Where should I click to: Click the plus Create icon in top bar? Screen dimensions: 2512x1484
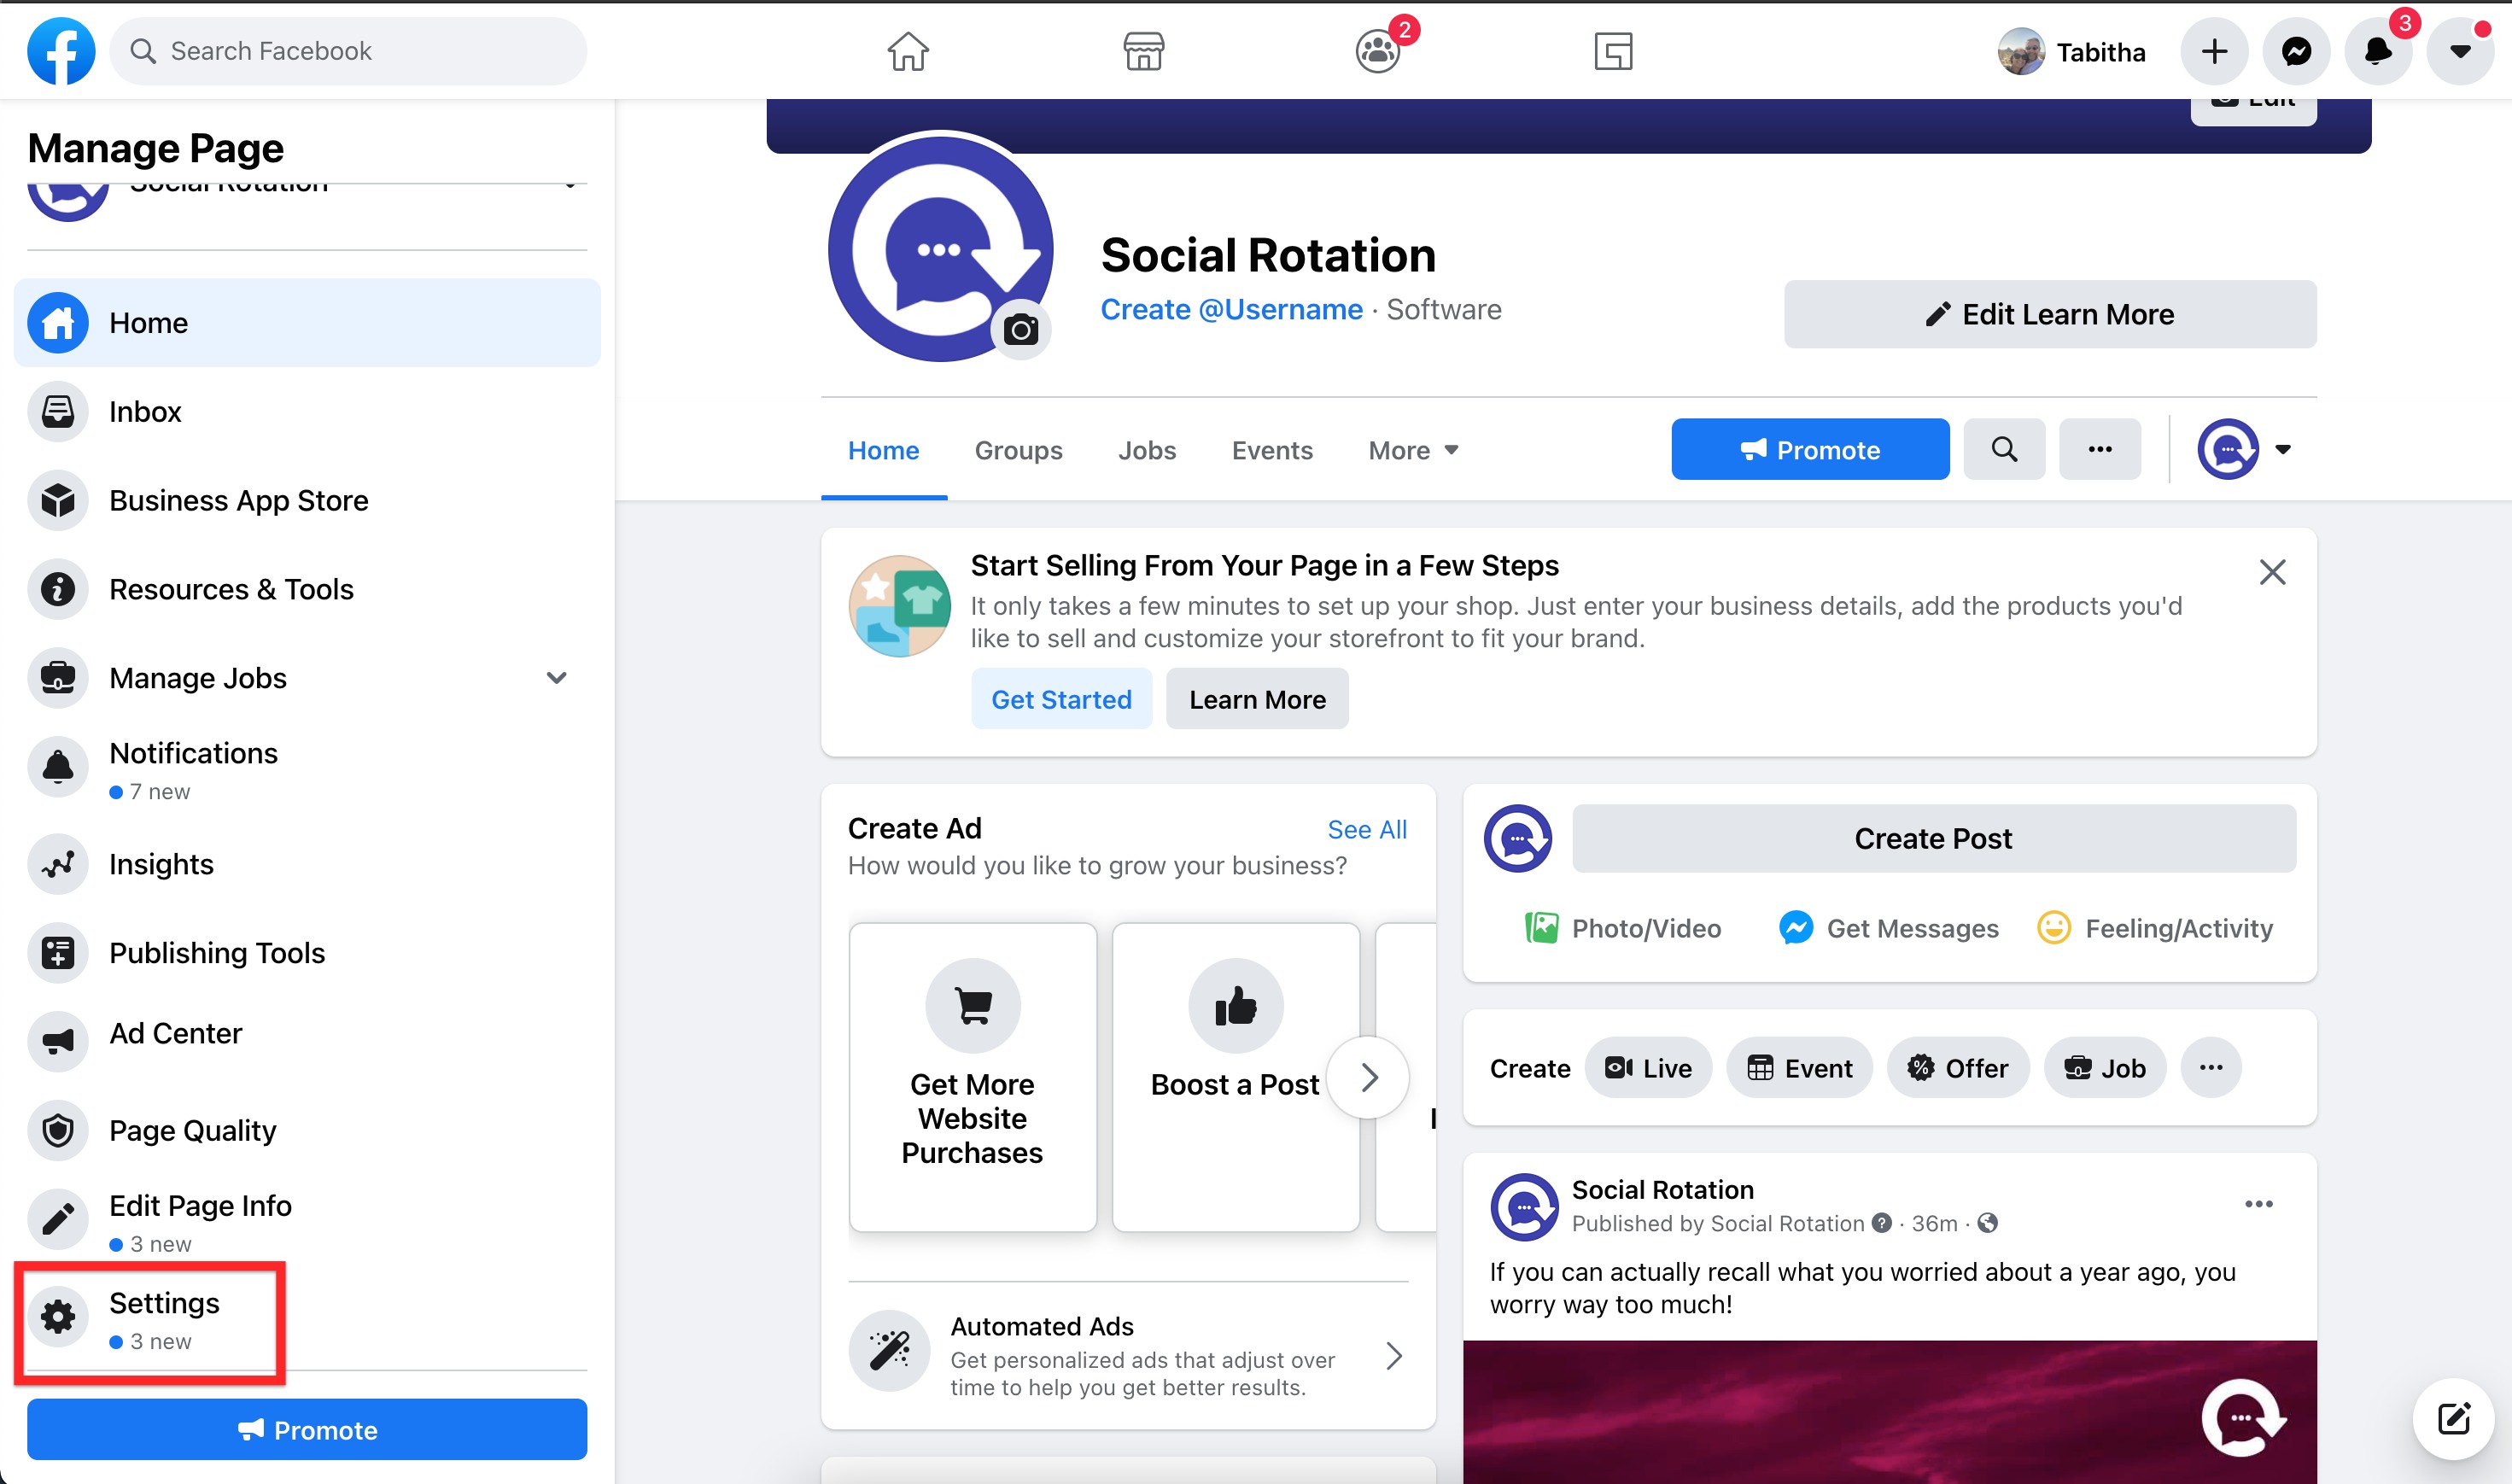click(2214, 51)
